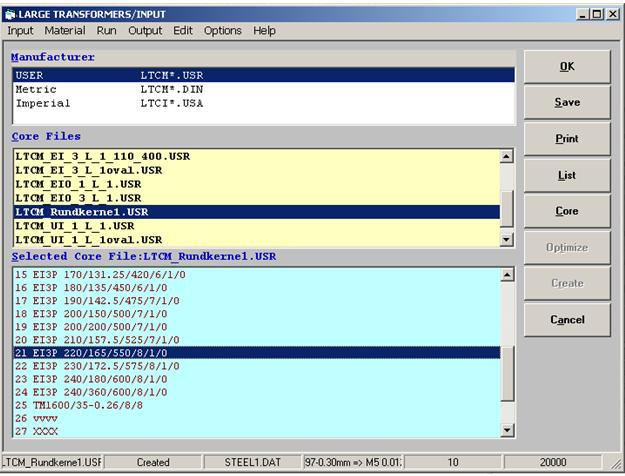Click status bar value 20000

point(552,462)
